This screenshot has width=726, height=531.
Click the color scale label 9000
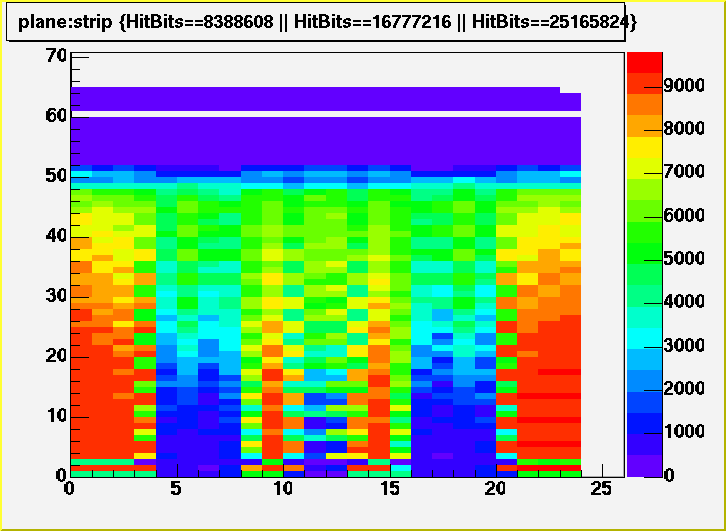coord(685,86)
